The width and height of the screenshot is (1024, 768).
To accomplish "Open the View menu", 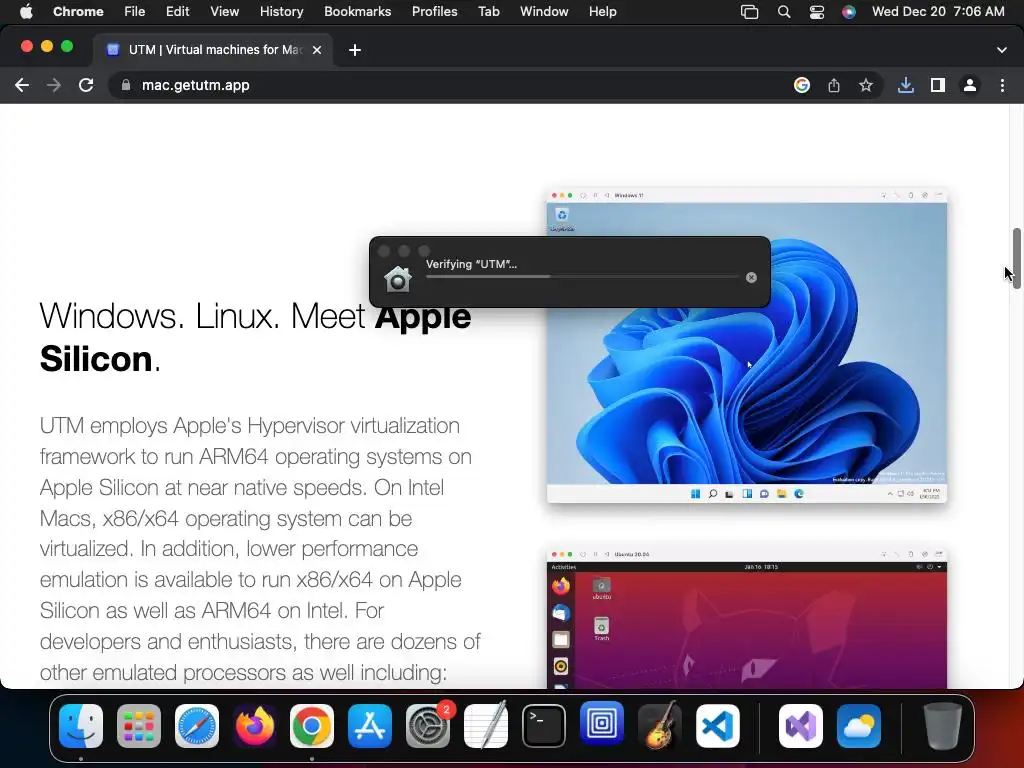I will point(224,12).
